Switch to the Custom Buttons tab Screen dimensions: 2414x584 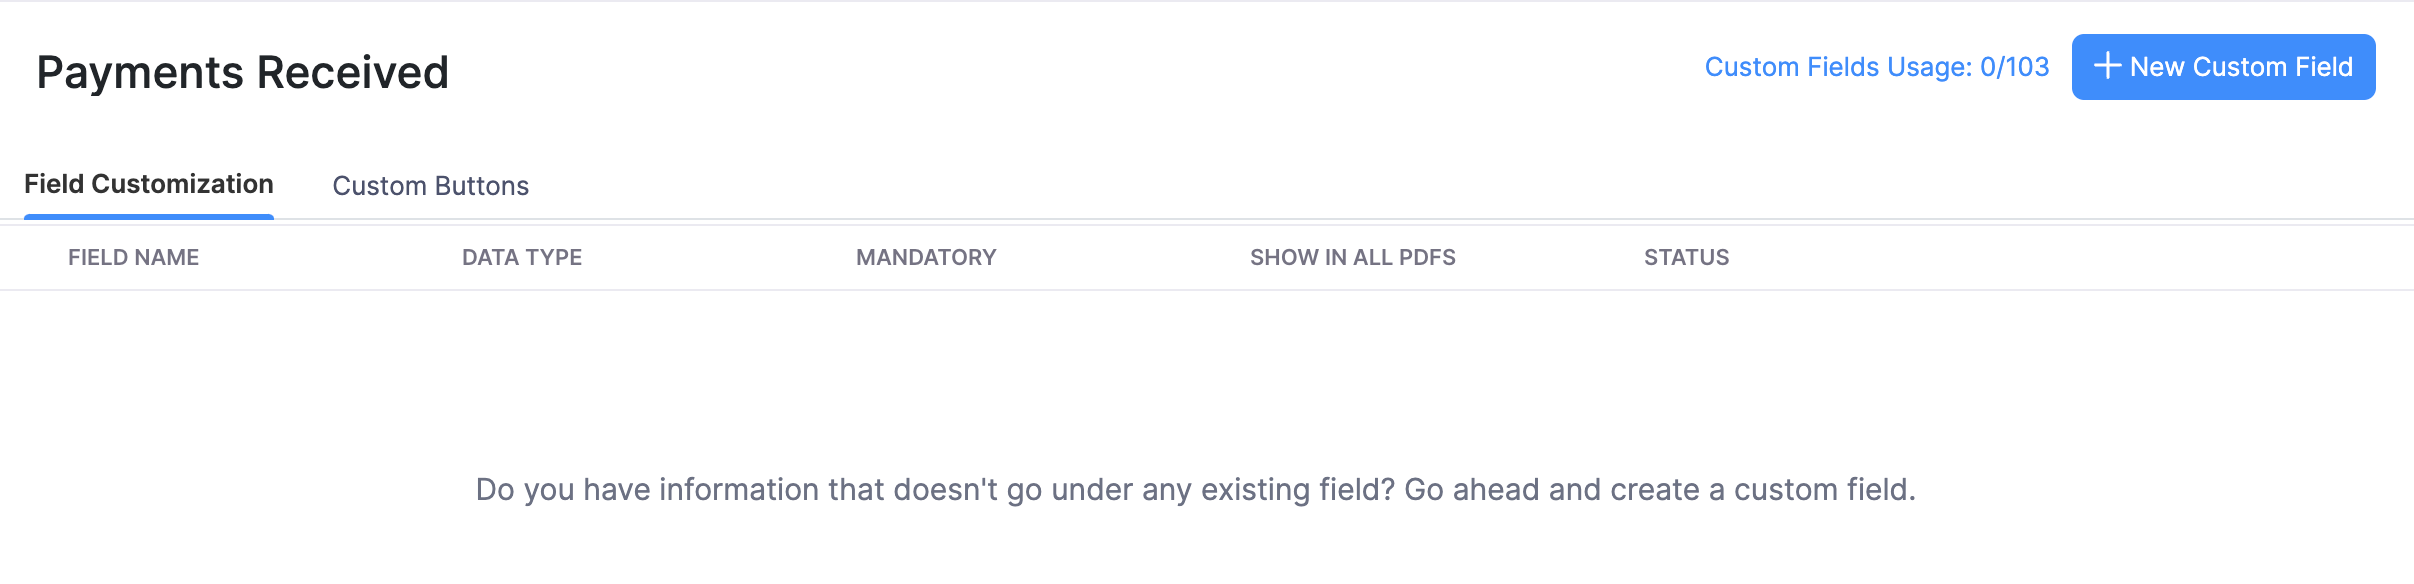432,186
